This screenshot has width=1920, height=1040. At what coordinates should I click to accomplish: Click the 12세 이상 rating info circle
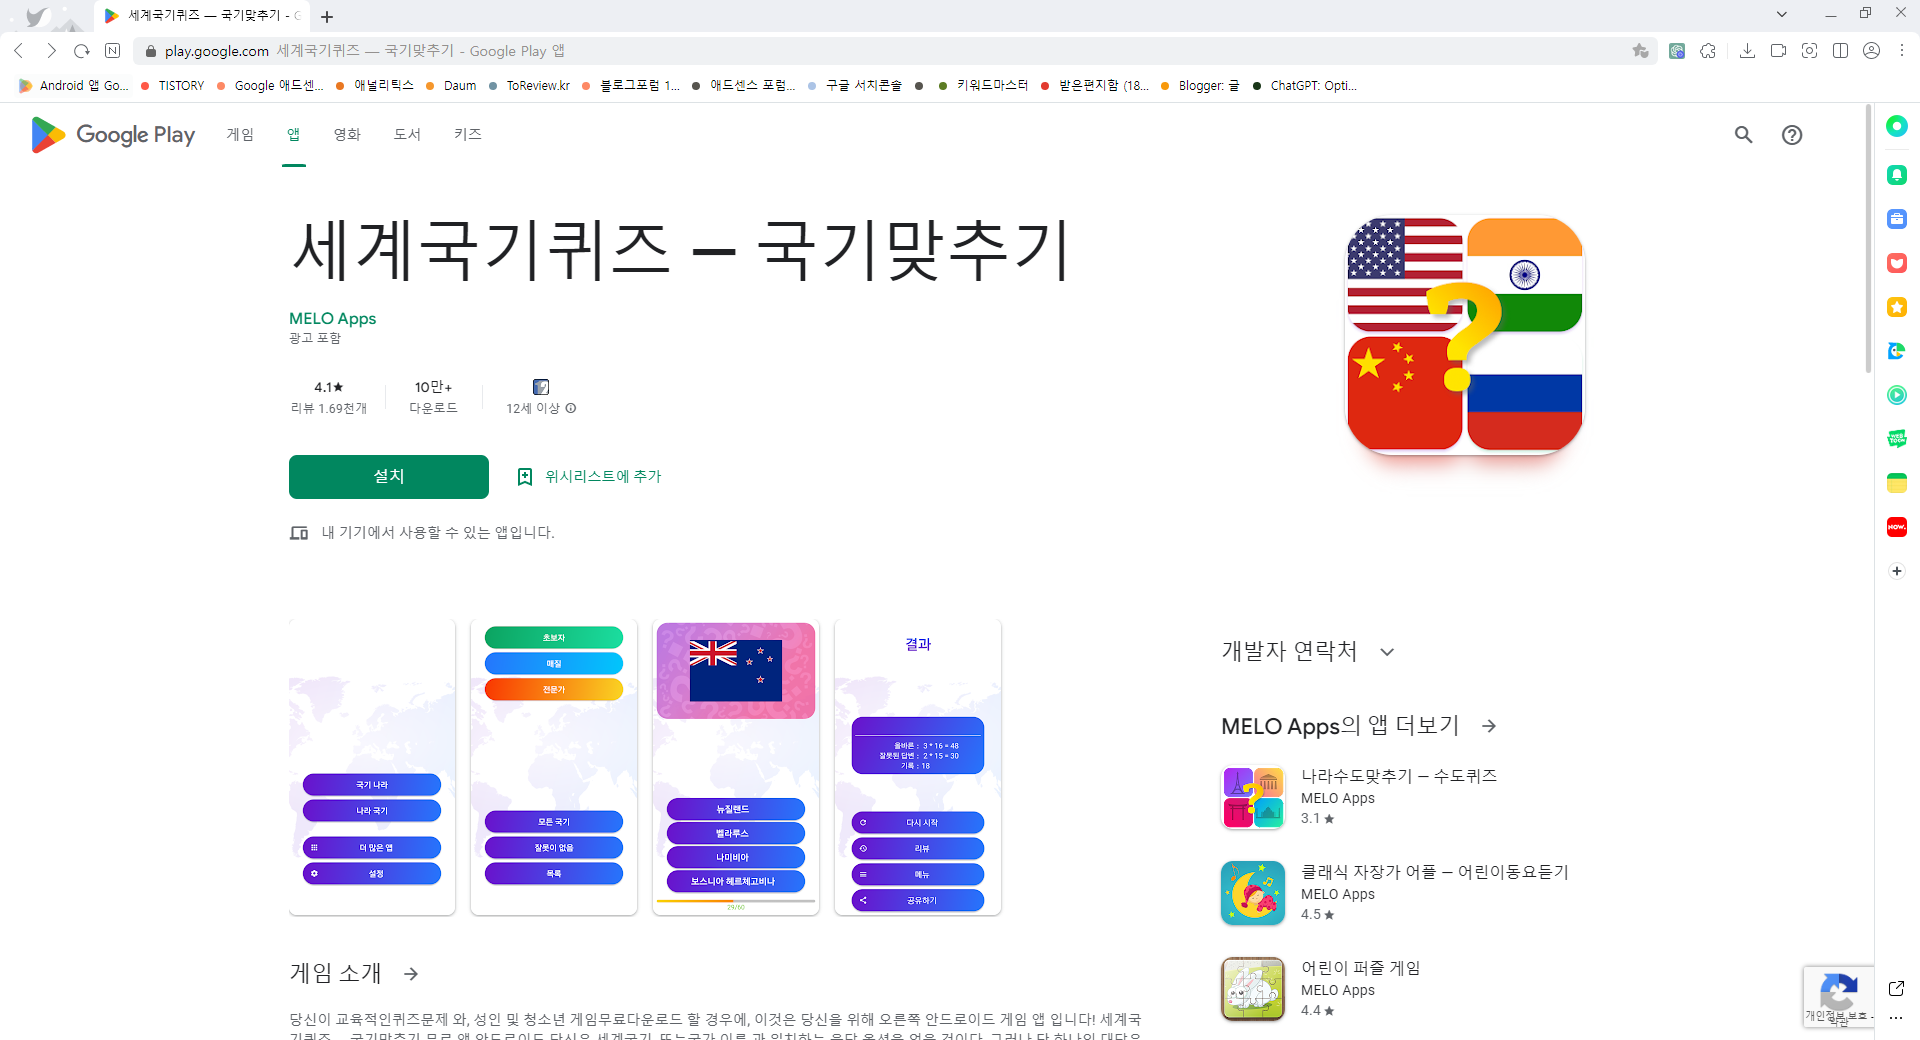click(x=570, y=408)
